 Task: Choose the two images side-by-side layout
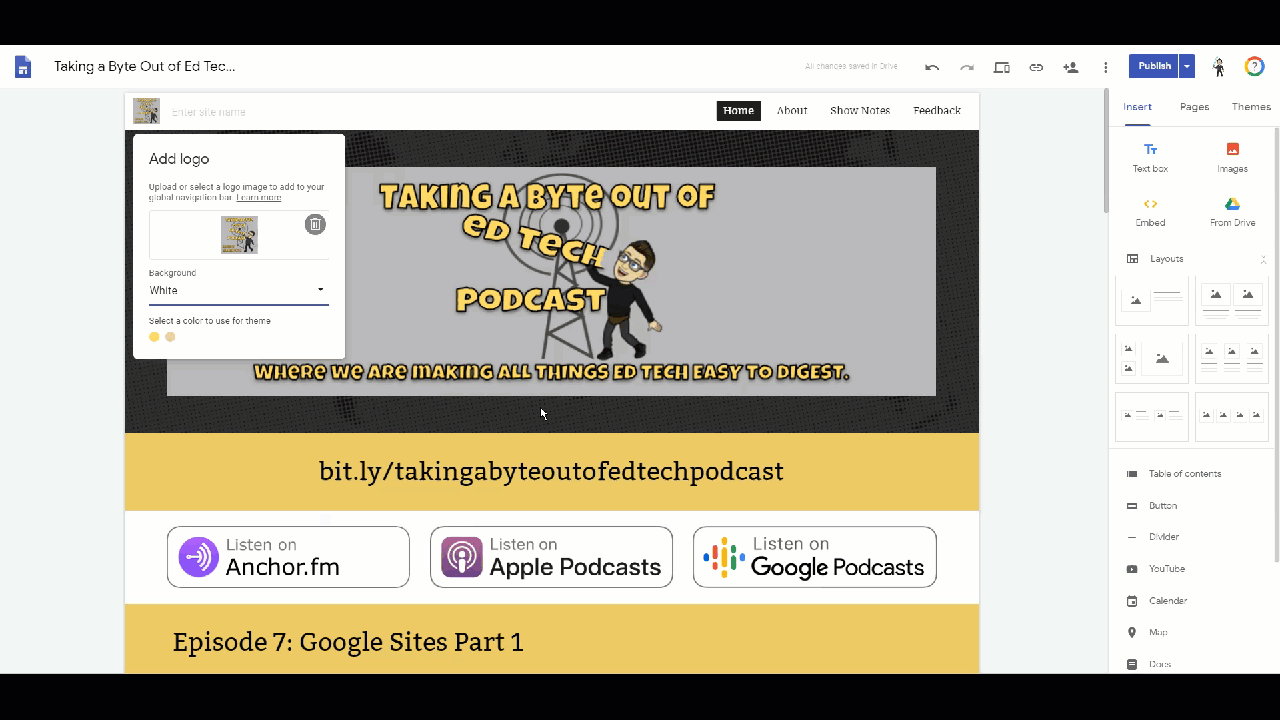pos(1232,299)
